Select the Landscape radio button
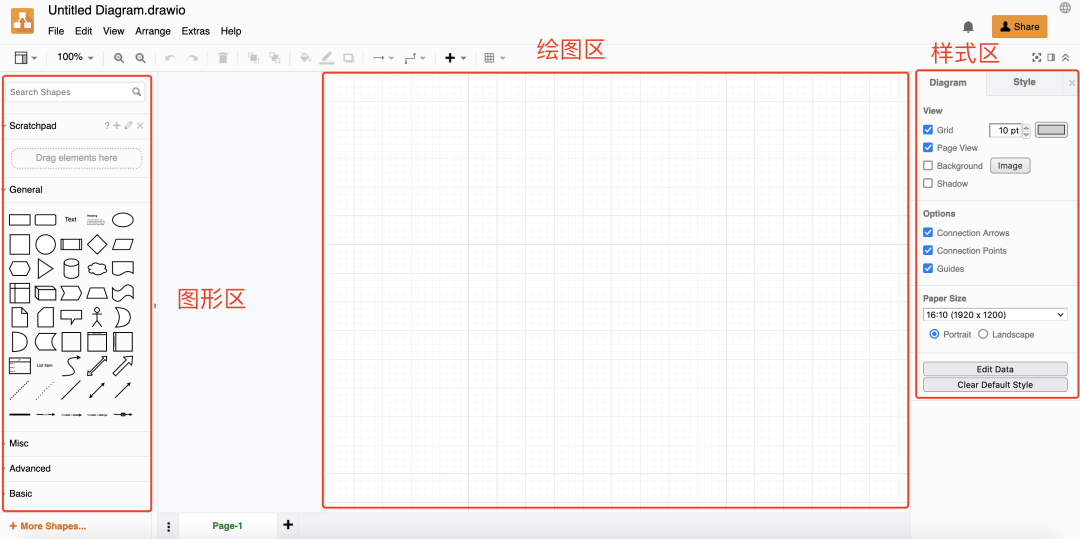This screenshot has width=1080, height=539. point(983,334)
